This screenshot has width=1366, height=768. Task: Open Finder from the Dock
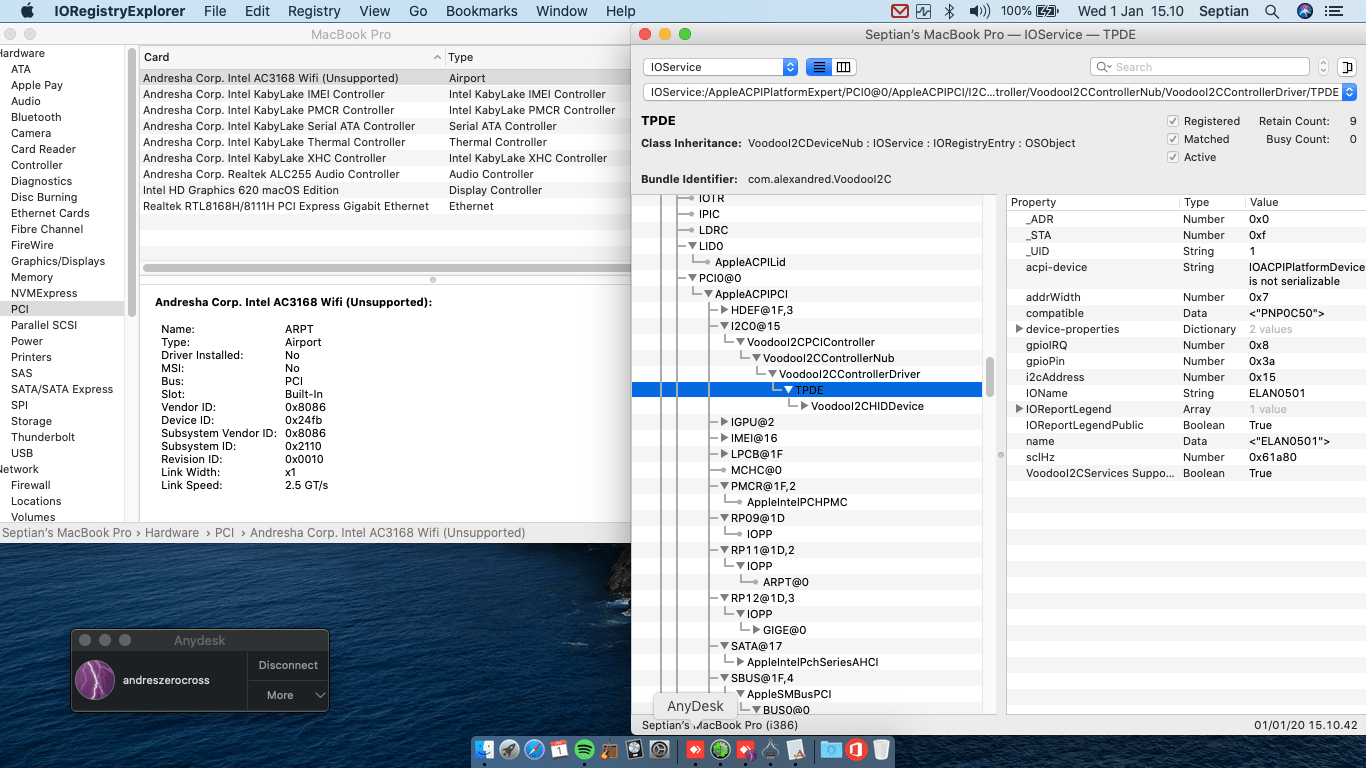point(485,749)
